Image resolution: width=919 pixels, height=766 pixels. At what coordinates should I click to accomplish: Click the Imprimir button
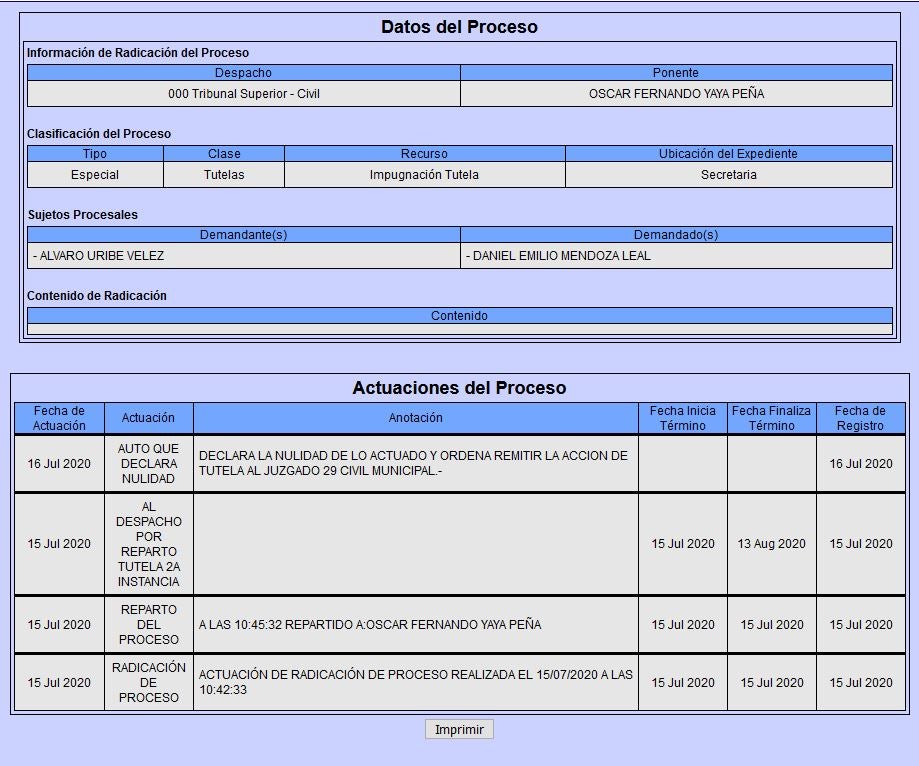coord(459,729)
